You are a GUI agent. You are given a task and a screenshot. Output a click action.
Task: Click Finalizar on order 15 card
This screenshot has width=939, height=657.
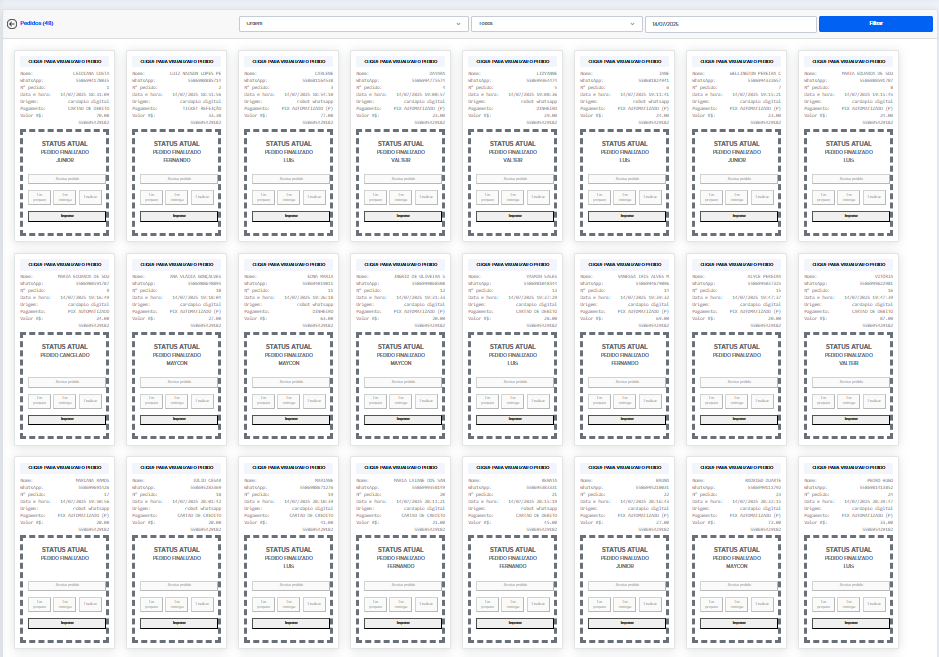click(762, 401)
